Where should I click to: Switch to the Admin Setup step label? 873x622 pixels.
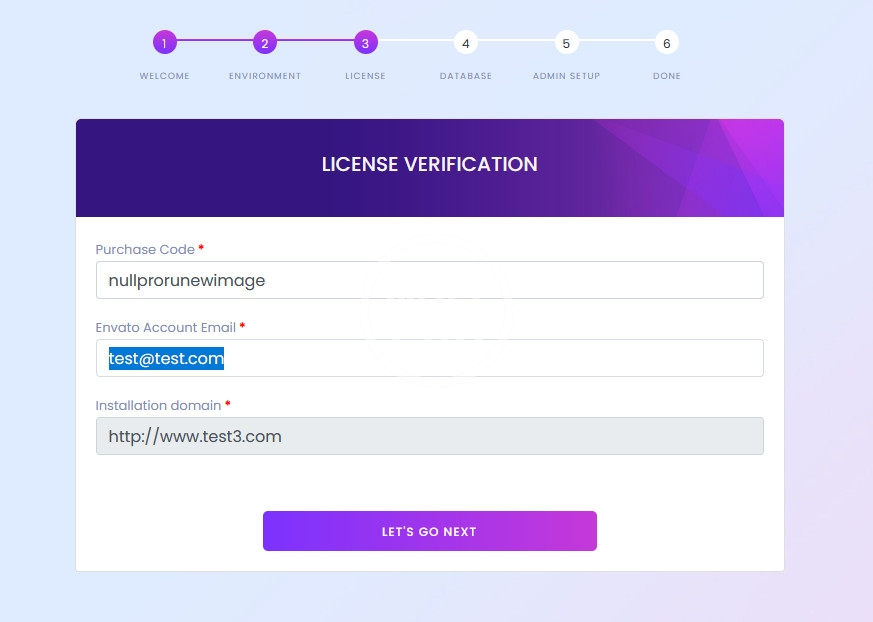click(x=566, y=76)
